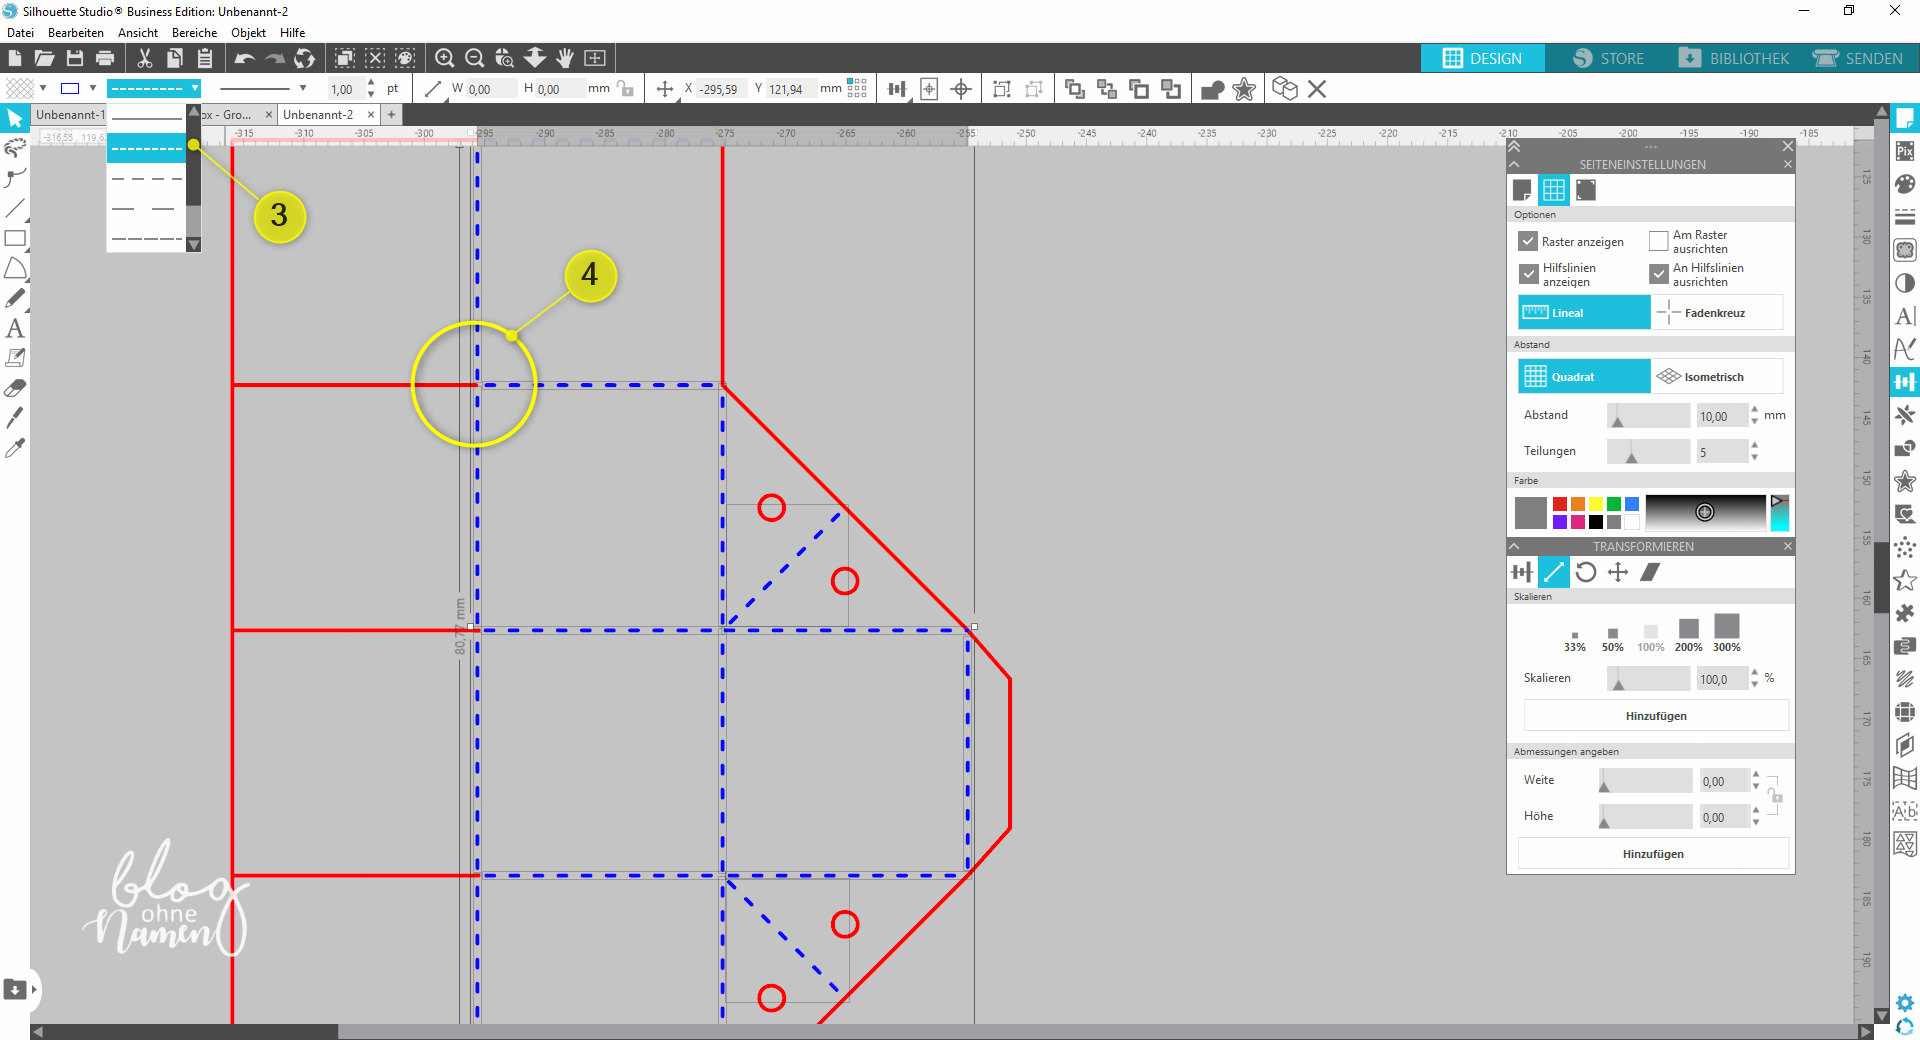Collapse the Seiteneinstellungen panel
Viewport: 1920px width, 1040px height.
click(1514, 164)
